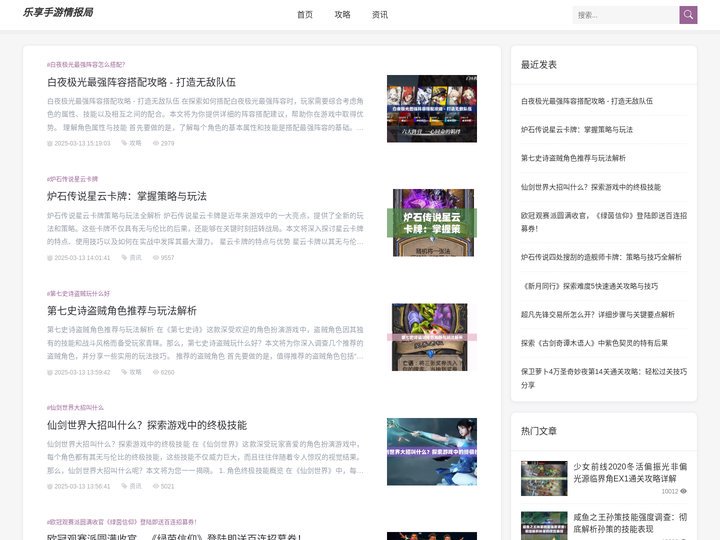The width and height of the screenshot is (720, 540).
Task: Click the eye views icon showing 5021
Action: click(156, 486)
